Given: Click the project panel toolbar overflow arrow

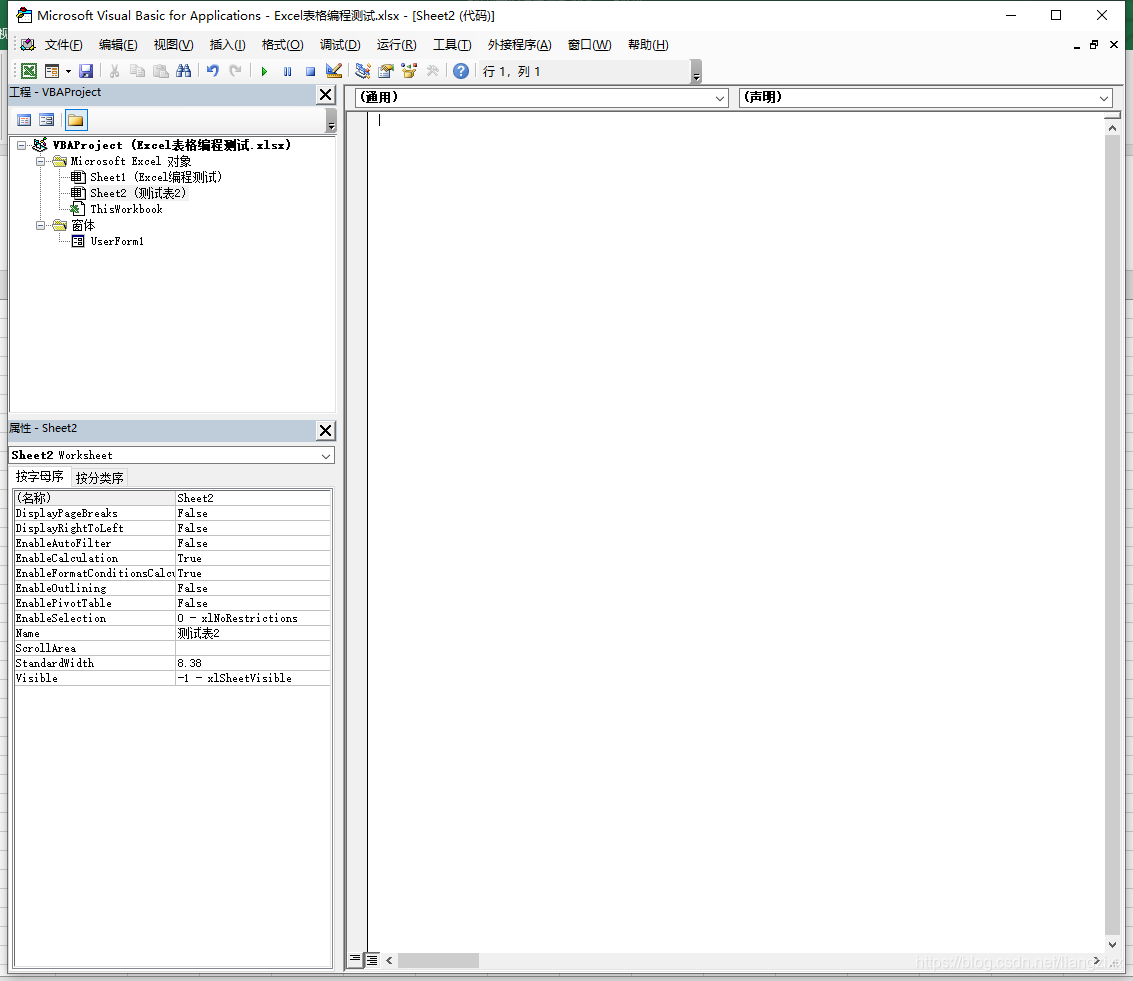Looking at the screenshot, I should pos(331,121).
